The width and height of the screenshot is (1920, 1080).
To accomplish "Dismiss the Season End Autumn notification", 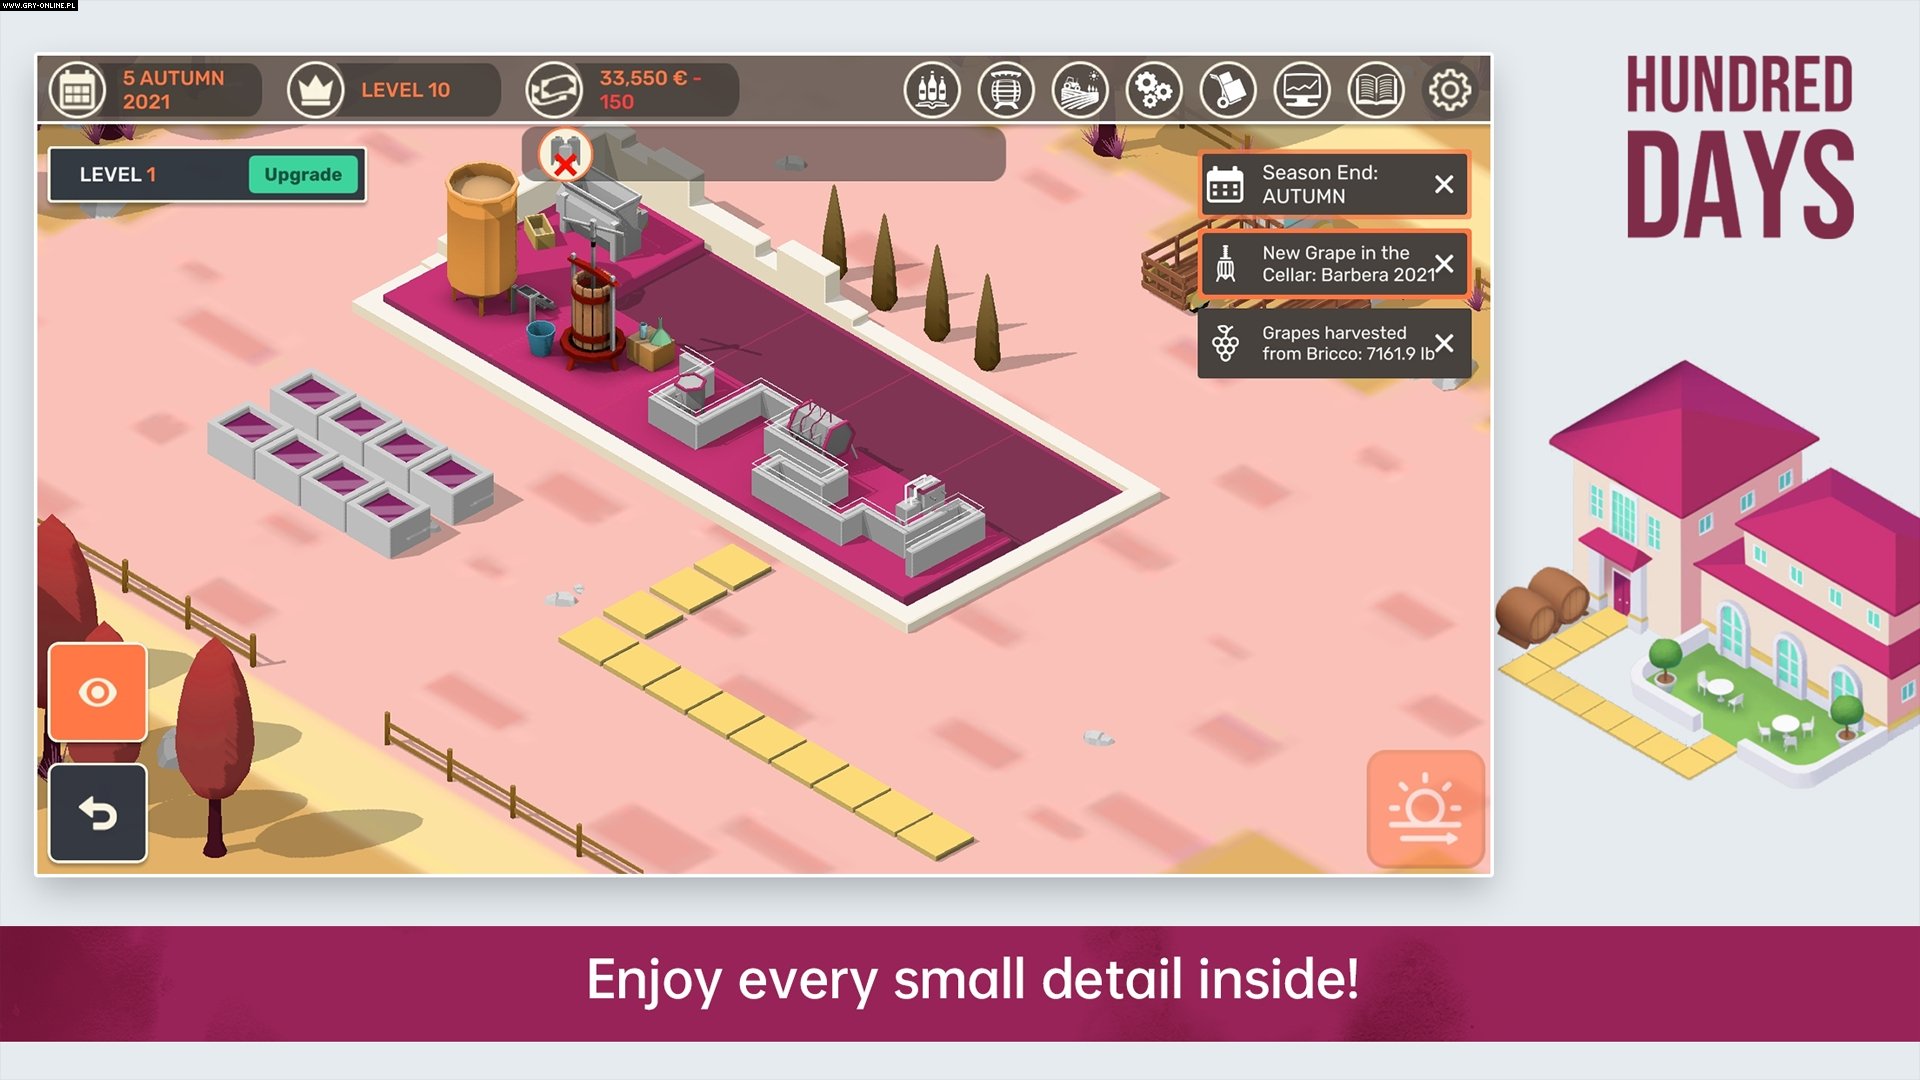I will point(1443,184).
